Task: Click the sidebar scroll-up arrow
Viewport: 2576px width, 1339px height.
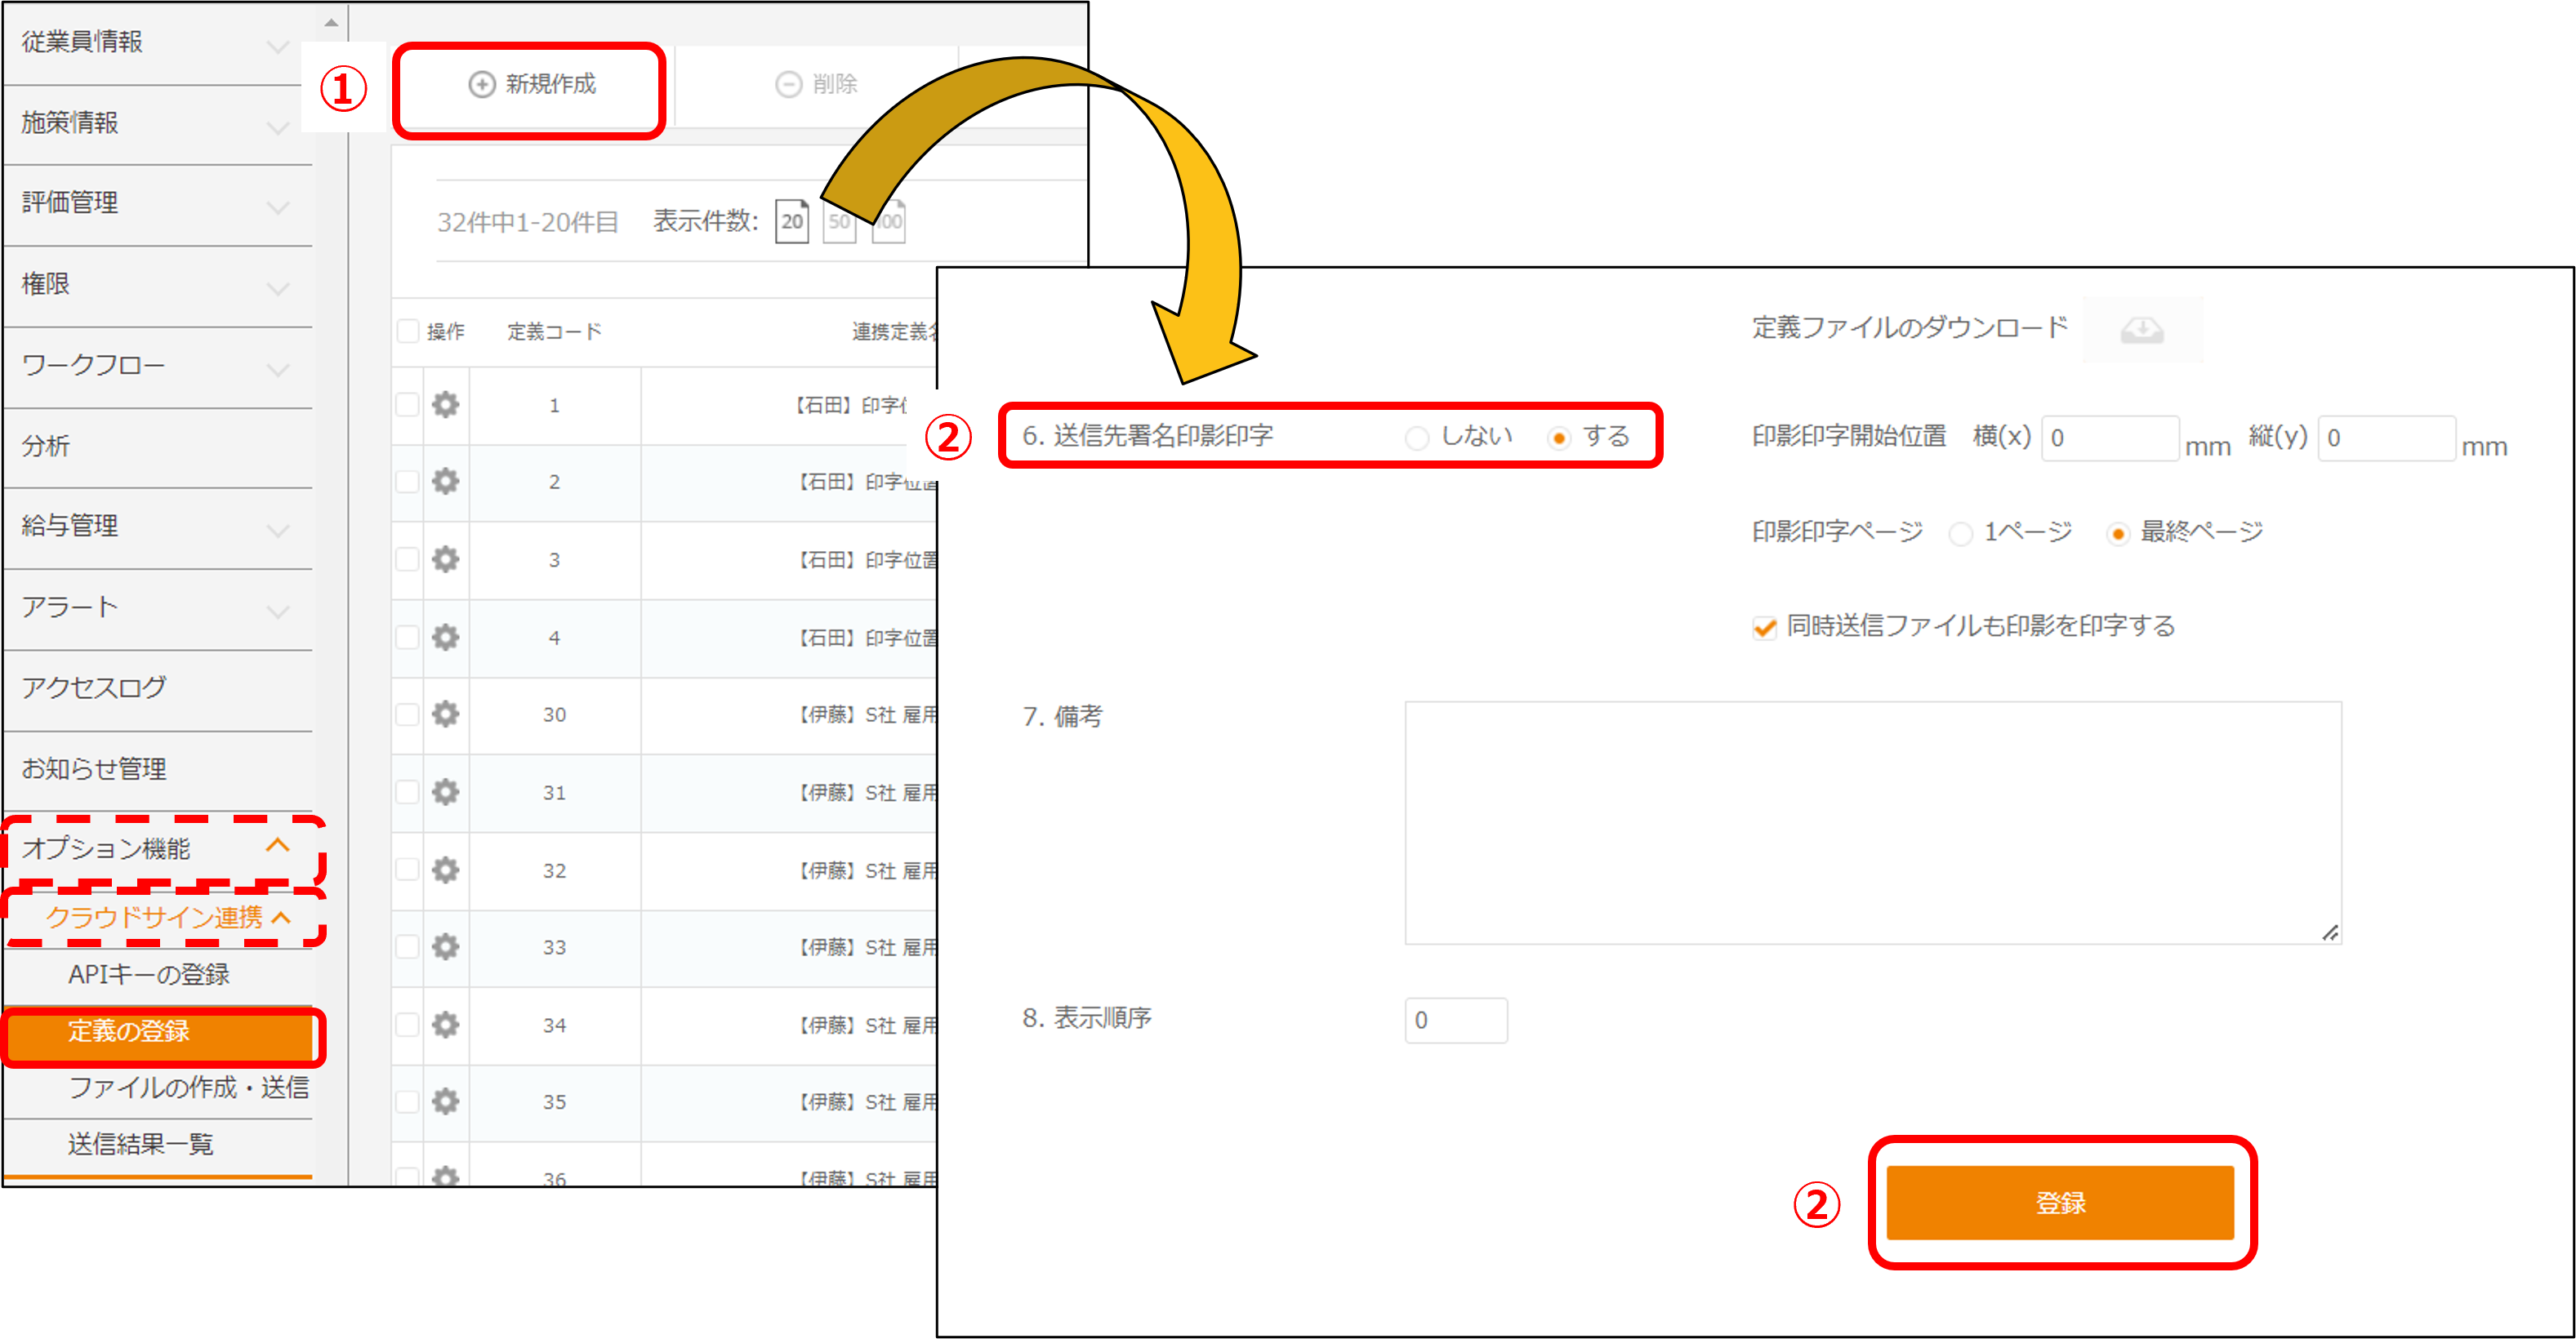Action: tap(331, 22)
